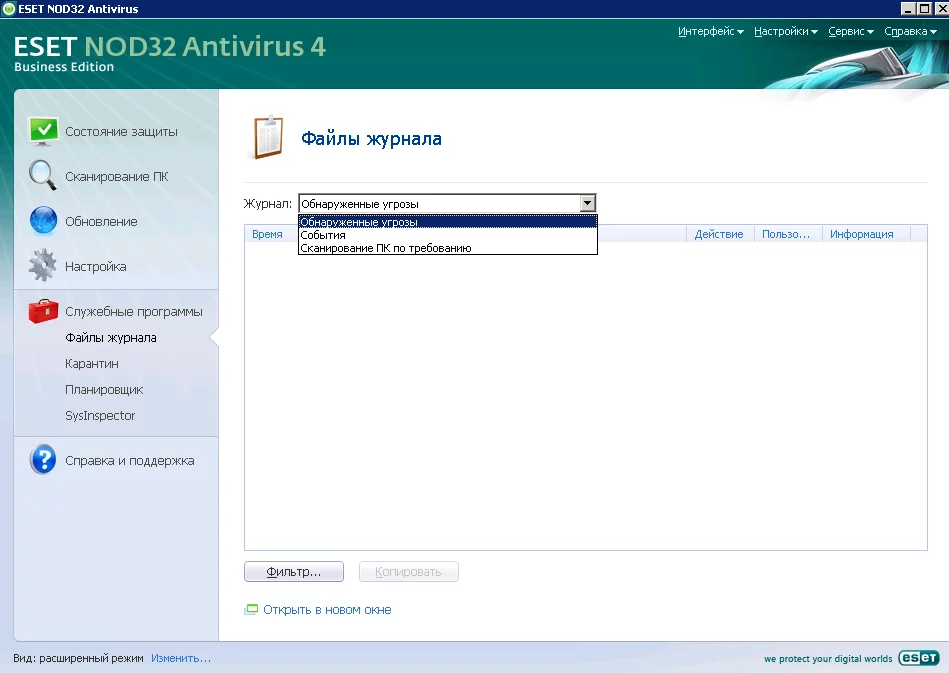949x673 pixels.
Task: Select Служебные программы in sidebar
Action: pyautogui.click(x=134, y=312)
